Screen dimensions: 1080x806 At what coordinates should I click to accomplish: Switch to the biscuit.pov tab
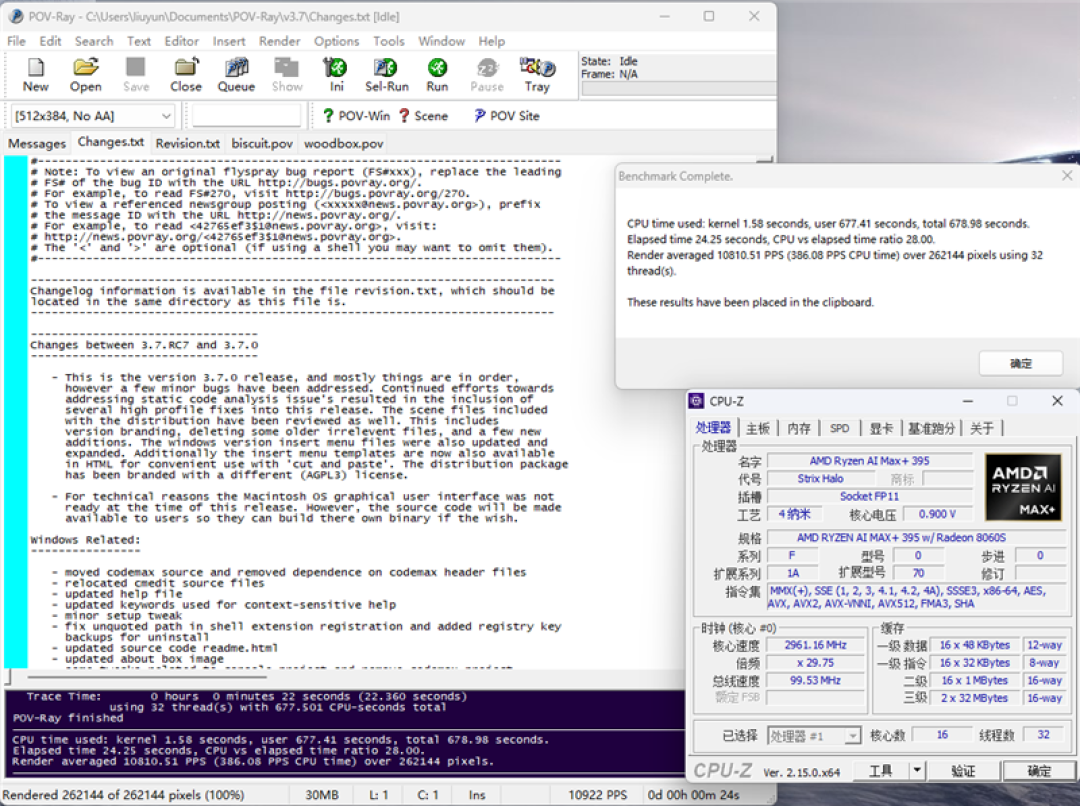click(x=262, y=143)
